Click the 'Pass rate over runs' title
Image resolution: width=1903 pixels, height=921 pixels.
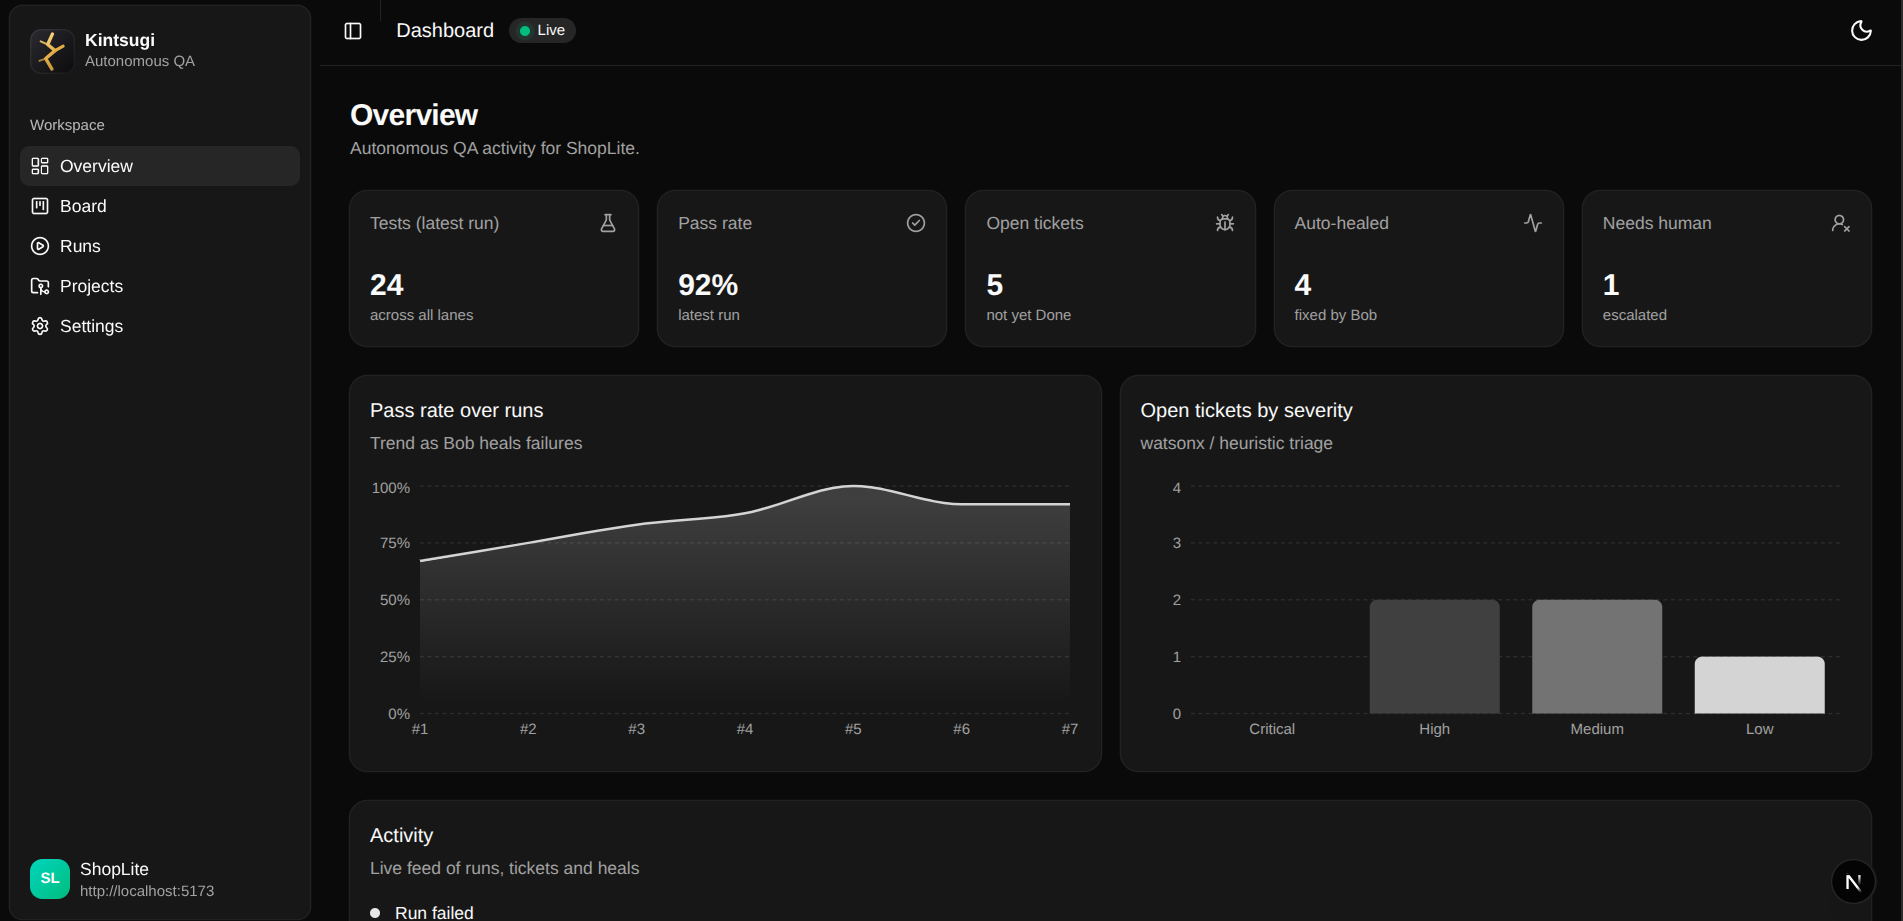(x=457, y=410)
